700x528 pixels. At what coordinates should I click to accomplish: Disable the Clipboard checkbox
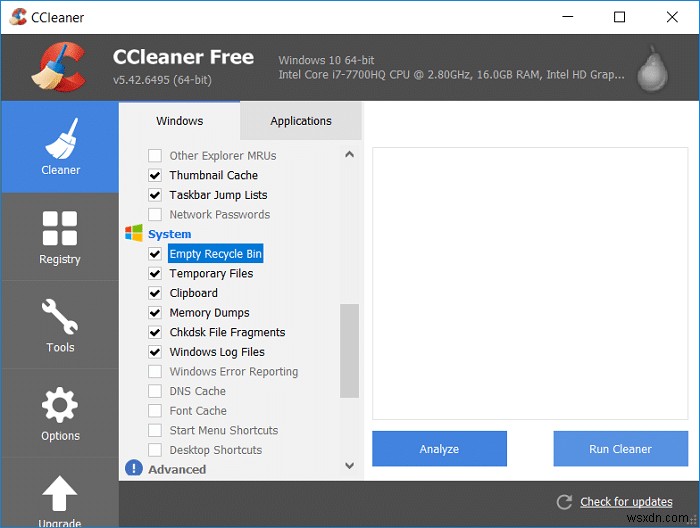(155, 293)
